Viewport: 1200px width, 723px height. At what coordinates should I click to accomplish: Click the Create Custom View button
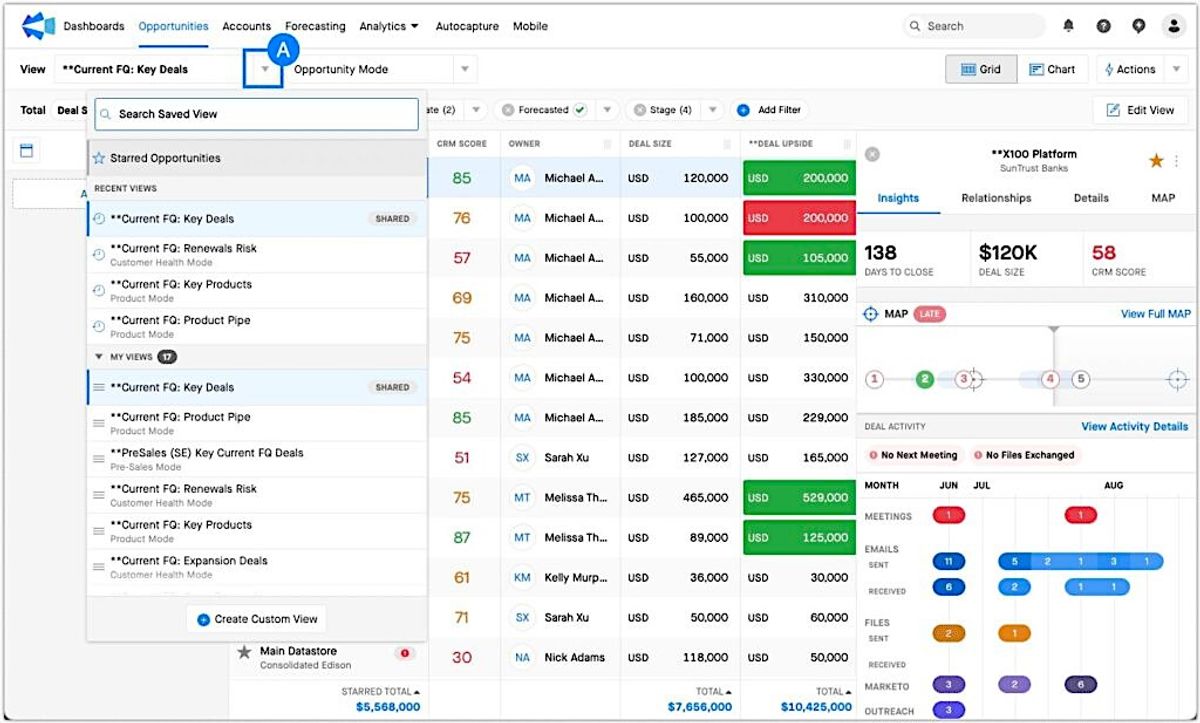pyautogui.click(x=256, y=619)
